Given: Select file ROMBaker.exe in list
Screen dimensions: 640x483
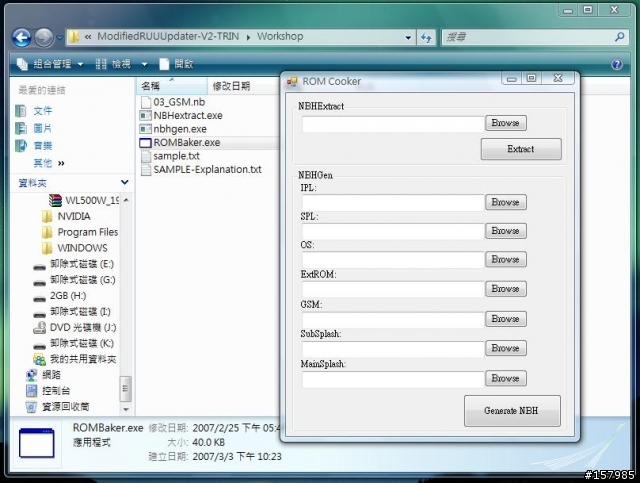Looking at the screenshot, I should pyautogui.click(x=180, y=142).
